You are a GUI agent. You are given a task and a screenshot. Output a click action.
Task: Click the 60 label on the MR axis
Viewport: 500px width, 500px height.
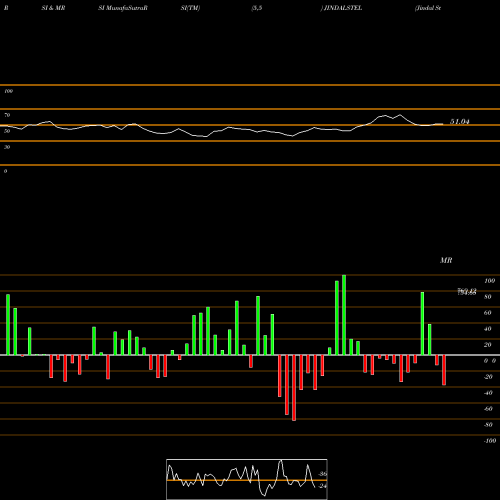click(x=488, y=313)
